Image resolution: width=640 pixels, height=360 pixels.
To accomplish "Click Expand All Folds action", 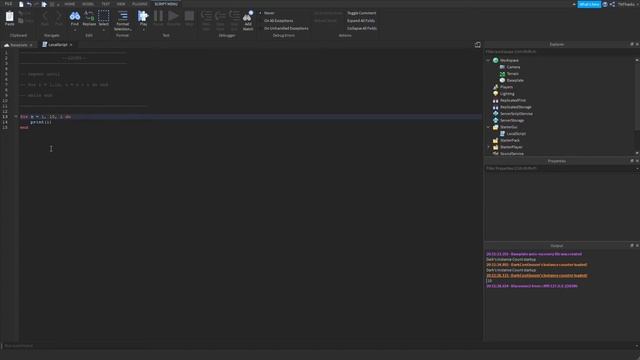I will tap(361, 21).
